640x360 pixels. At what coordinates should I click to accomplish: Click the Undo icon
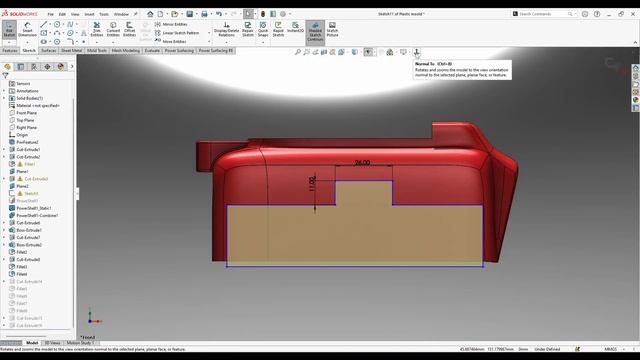[219, 14]
